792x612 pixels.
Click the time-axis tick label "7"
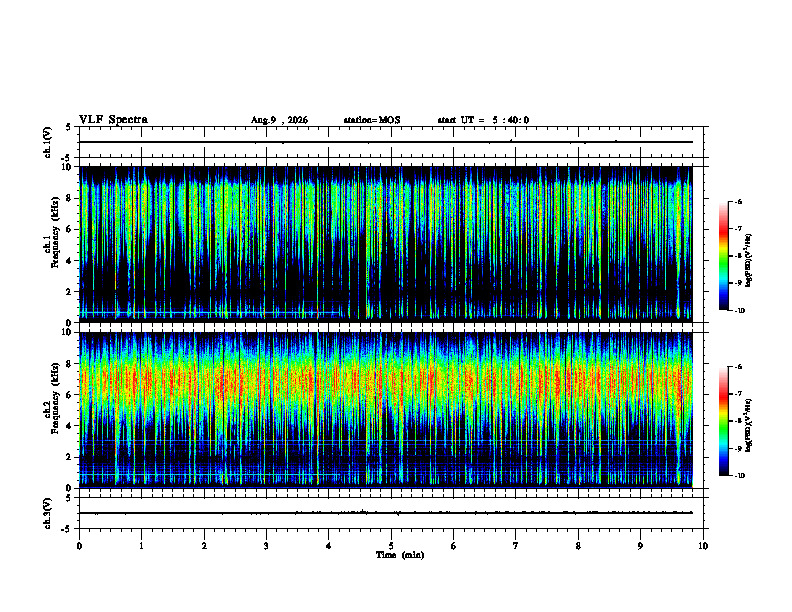[x=516, y=546]
